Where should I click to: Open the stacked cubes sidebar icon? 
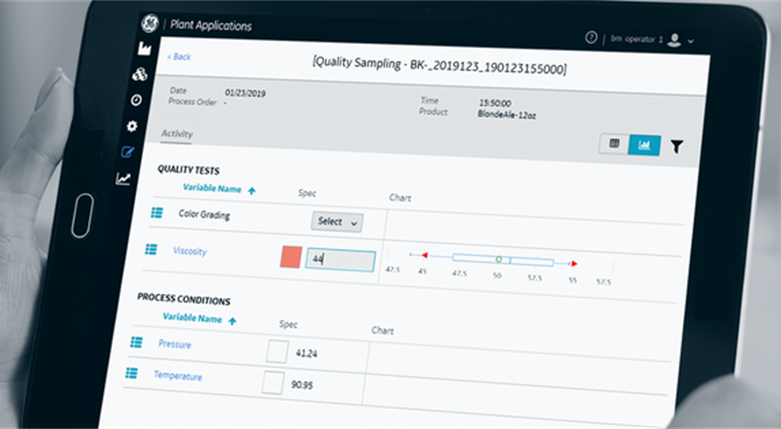coord(140,74)
